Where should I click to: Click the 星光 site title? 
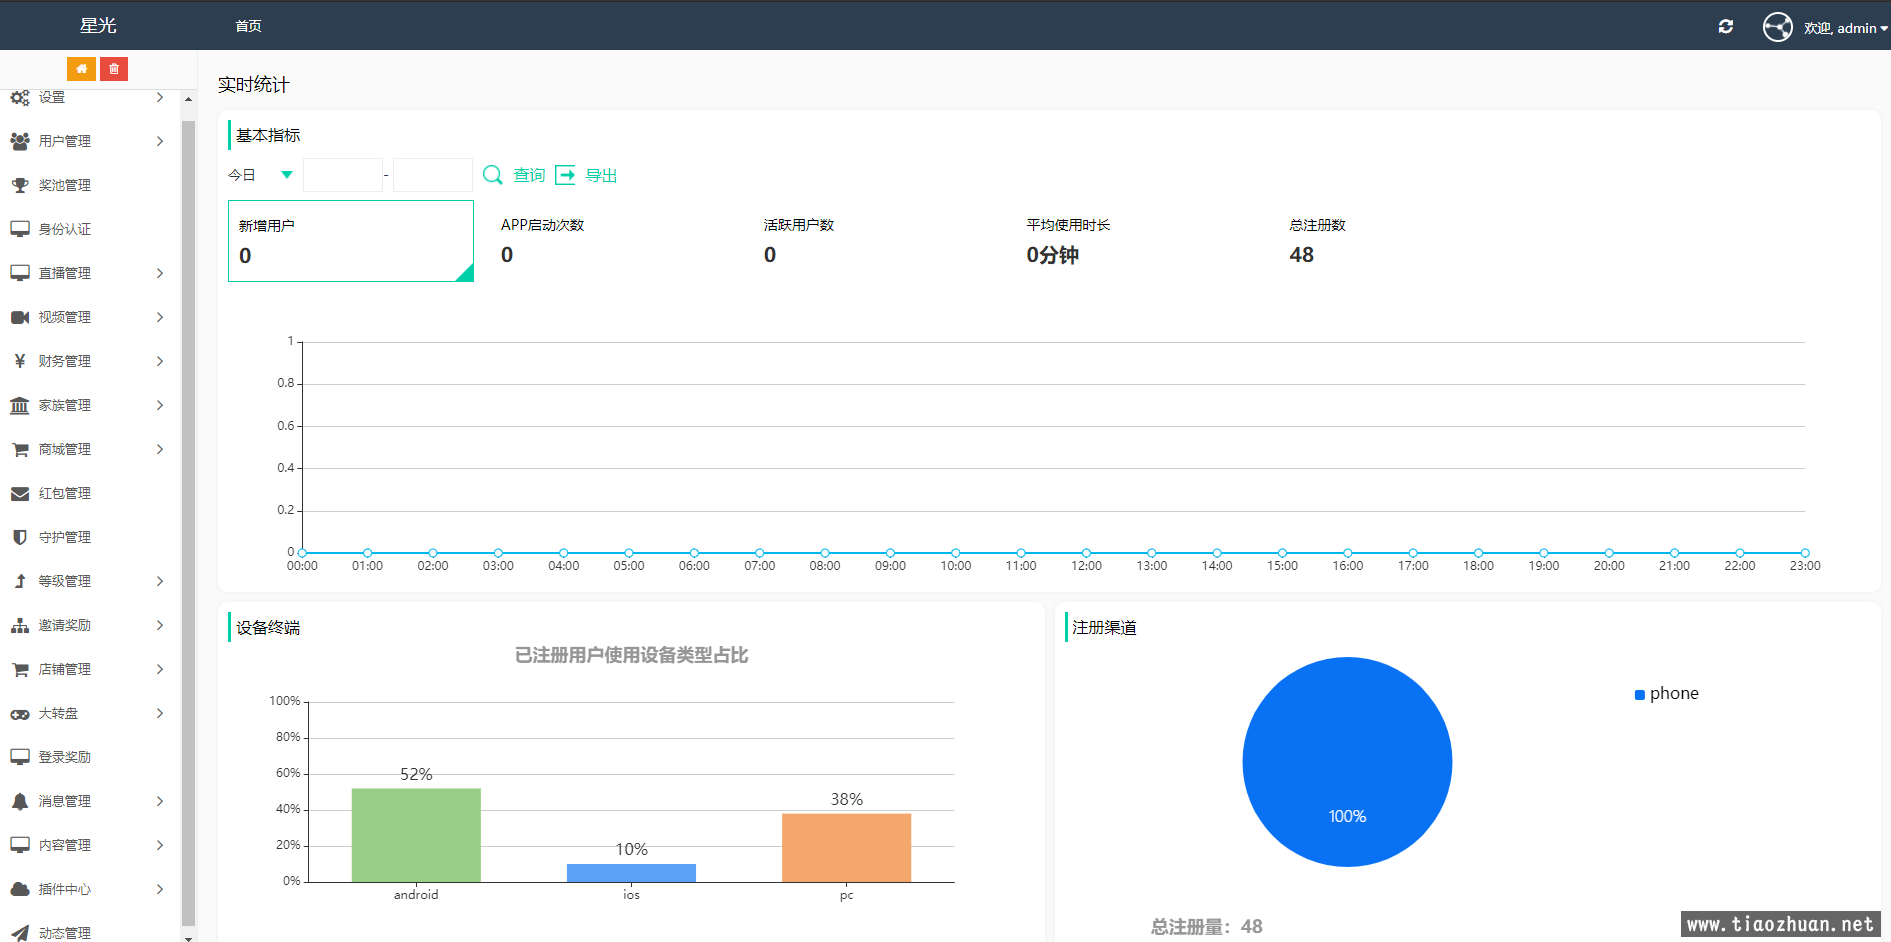98,25
